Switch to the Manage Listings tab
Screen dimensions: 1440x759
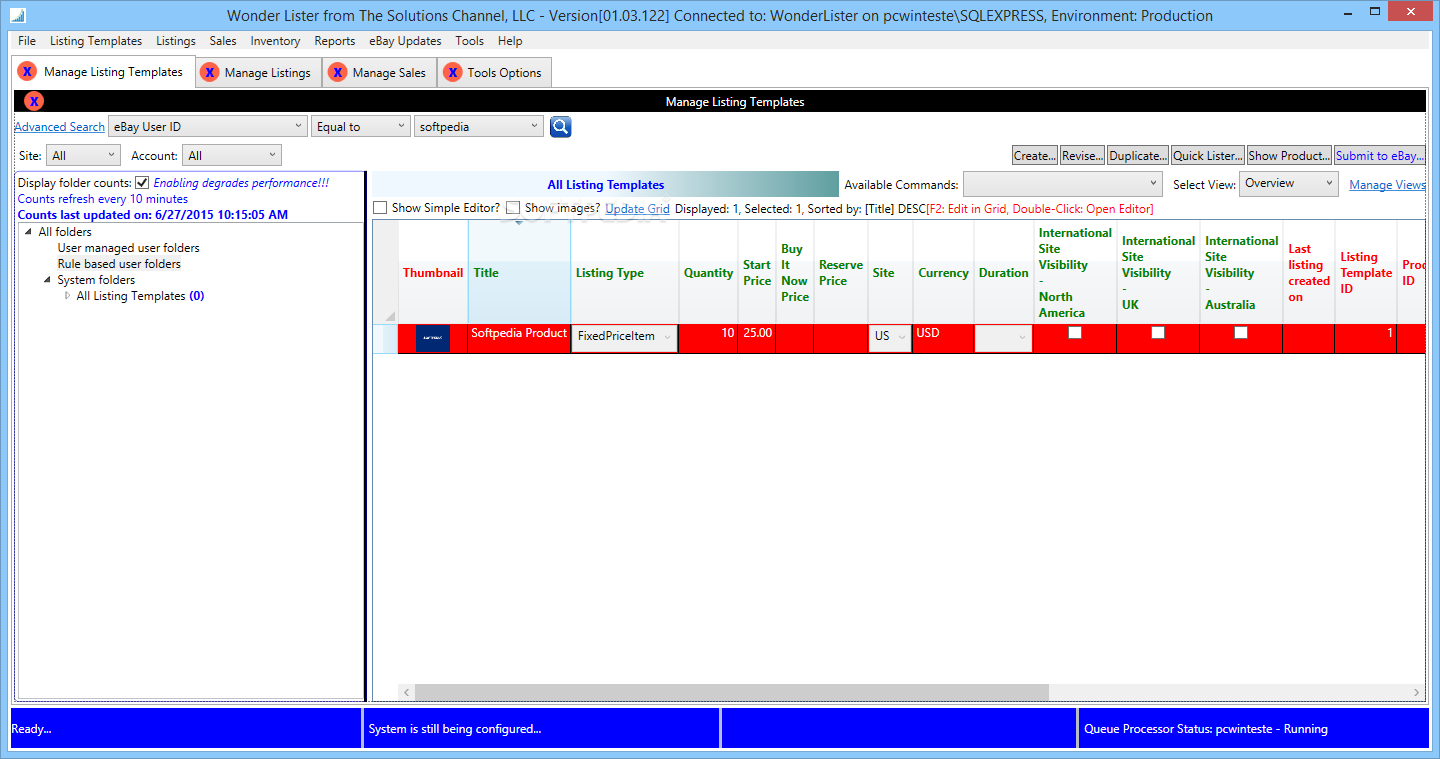259,73
